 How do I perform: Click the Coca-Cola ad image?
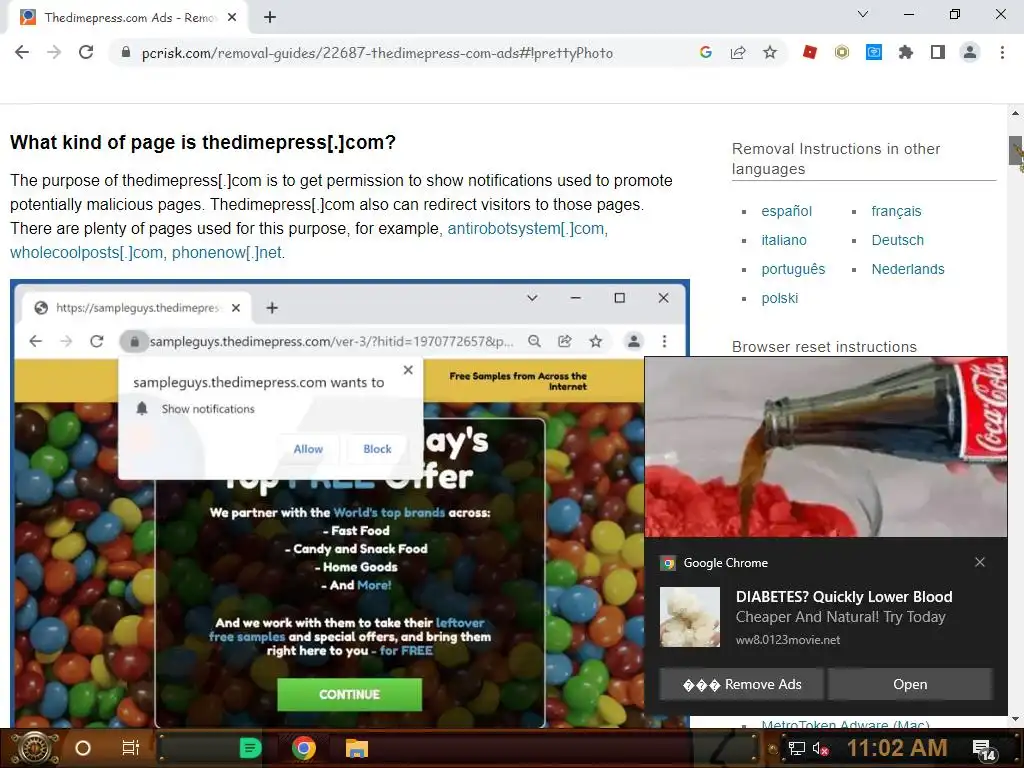point(825,447)
